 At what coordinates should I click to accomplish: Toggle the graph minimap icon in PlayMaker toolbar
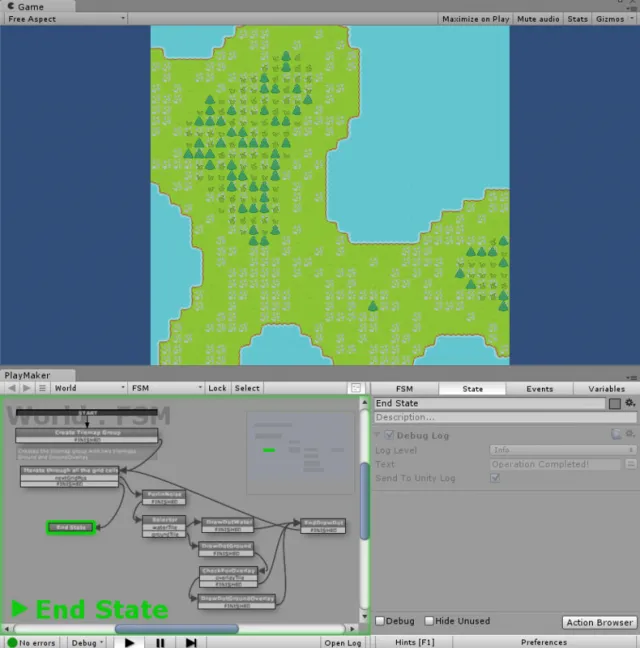pos(356,388)
